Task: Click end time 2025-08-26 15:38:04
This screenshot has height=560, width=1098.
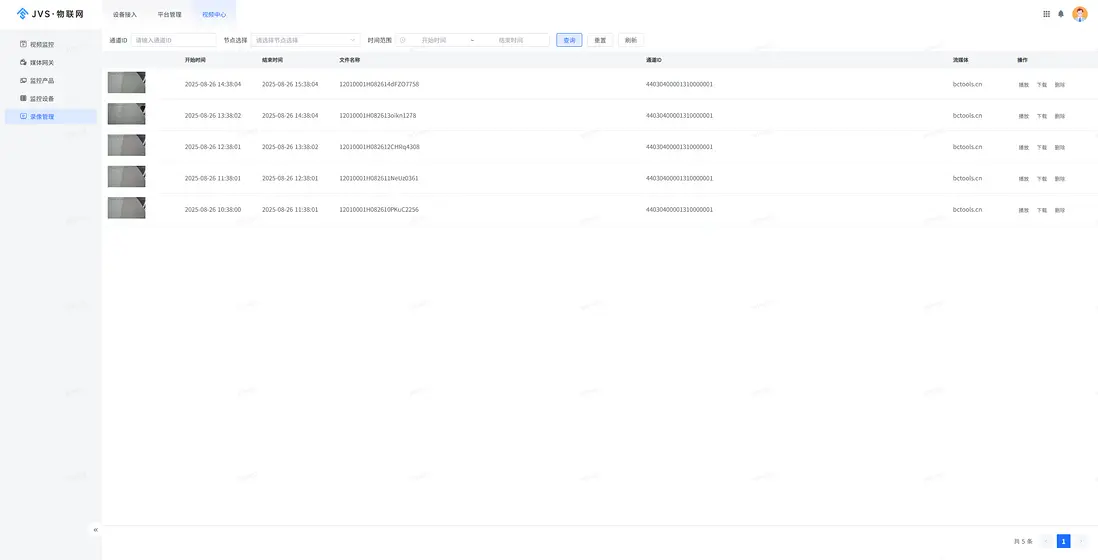Action: [290, 84]
